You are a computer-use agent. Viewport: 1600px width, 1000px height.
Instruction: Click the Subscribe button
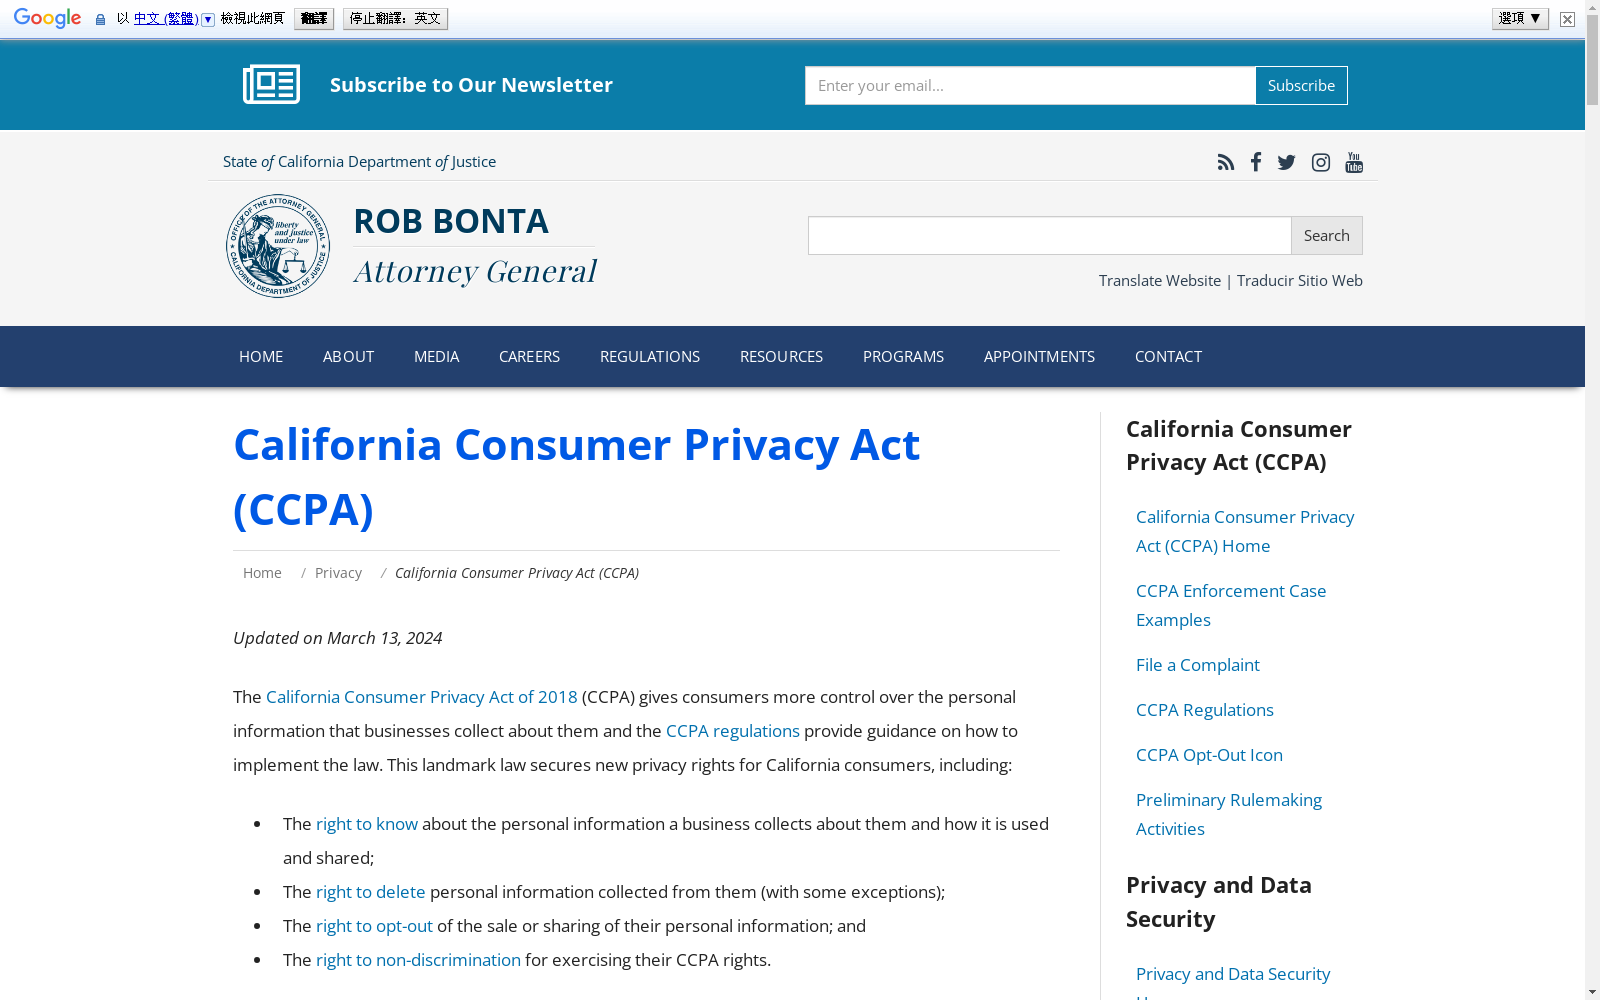coord(1301,86)
